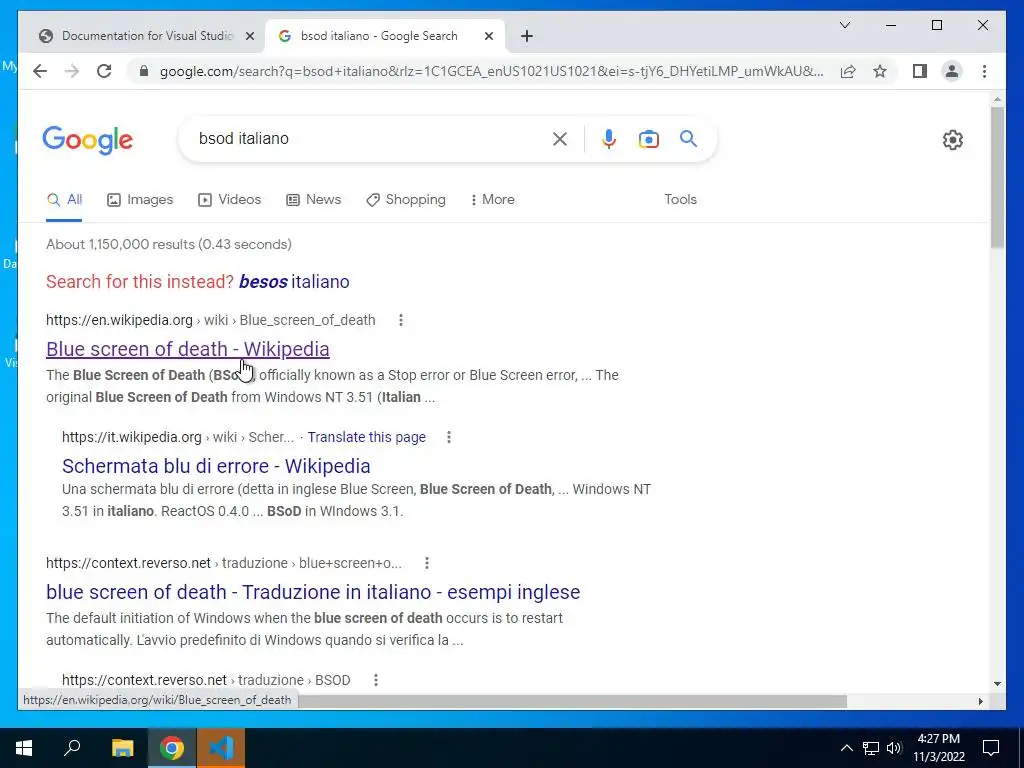Open more options for reverso blue+screen result
Viewport: 1024px width, 768px height.
point(426,563)
